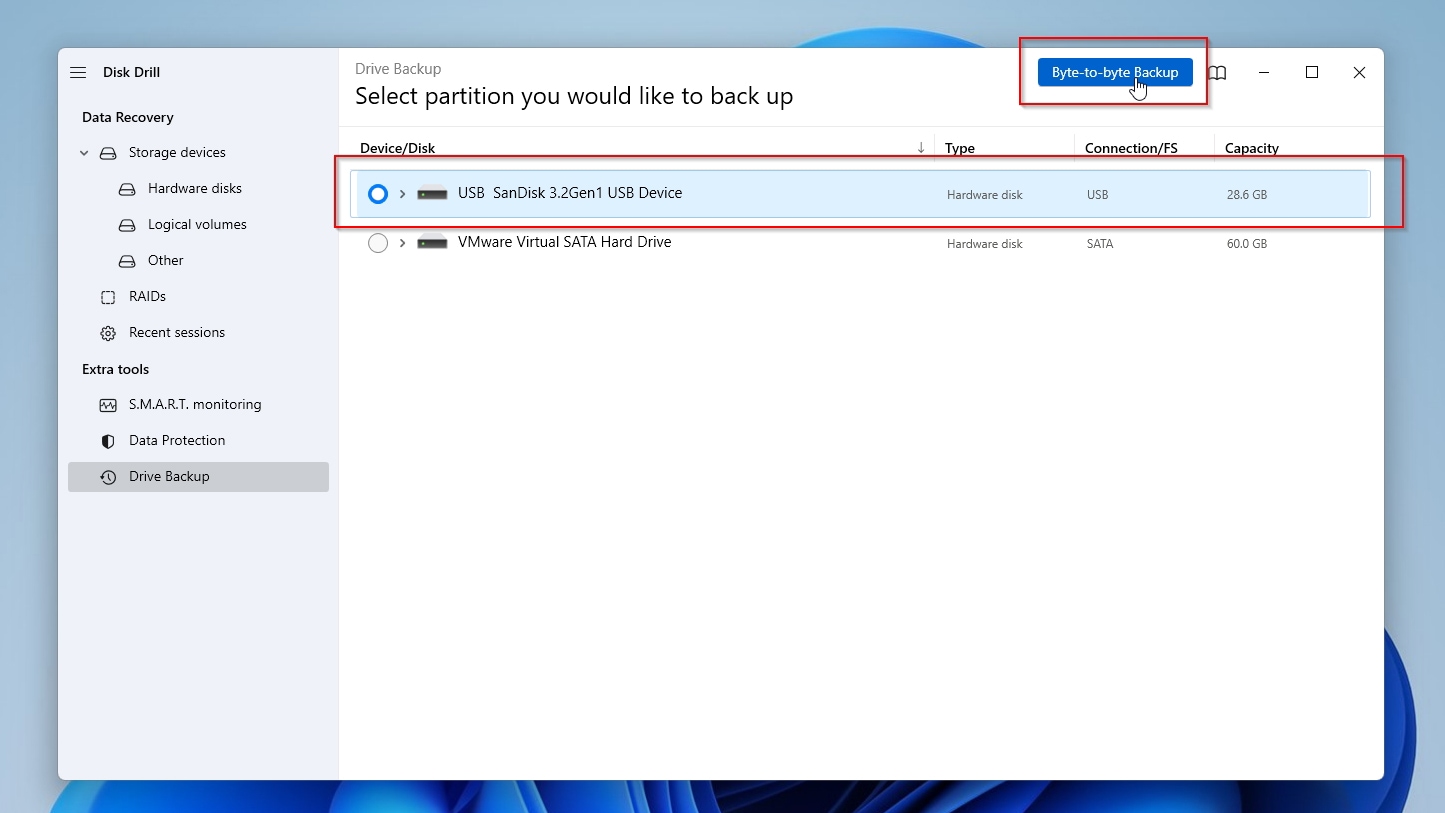Viewport: 1445px width, 813px height.
Task: Go to RAIDs section
Action: (x=147, y=296)
